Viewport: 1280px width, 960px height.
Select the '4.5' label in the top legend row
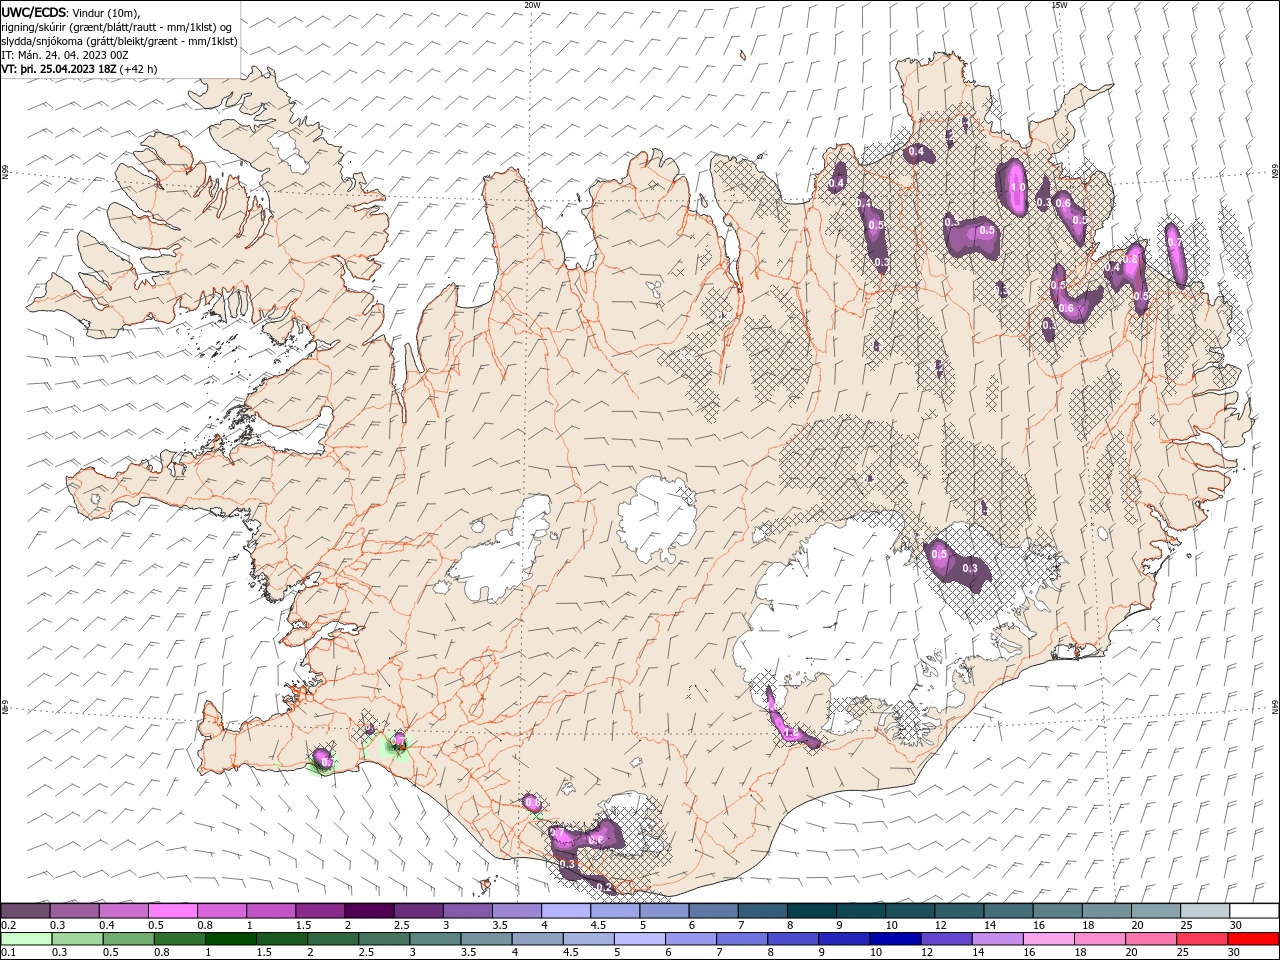point(598,925)
